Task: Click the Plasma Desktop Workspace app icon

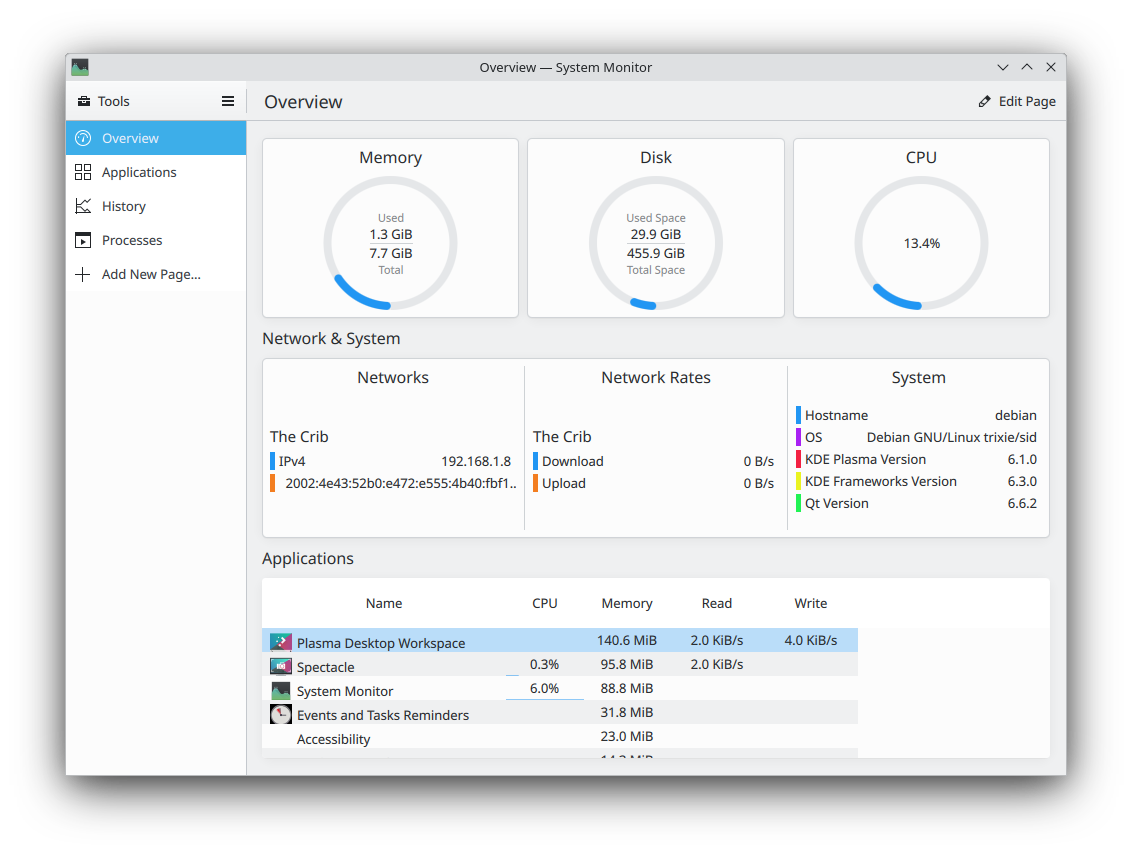Action: click(x=280, y=642)
